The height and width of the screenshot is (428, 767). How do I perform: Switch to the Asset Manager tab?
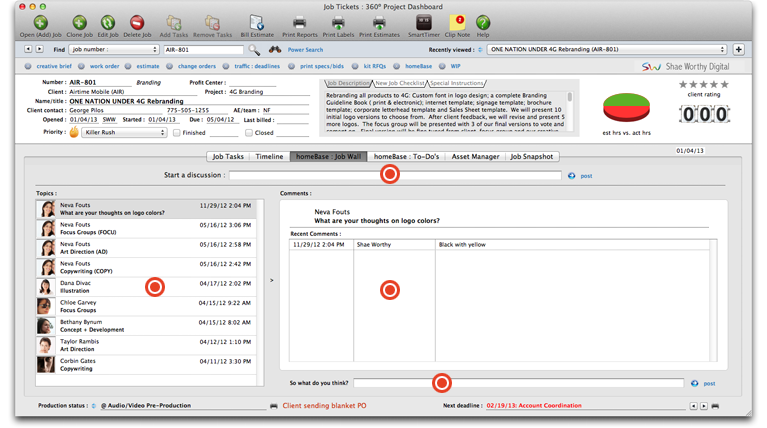473,156
